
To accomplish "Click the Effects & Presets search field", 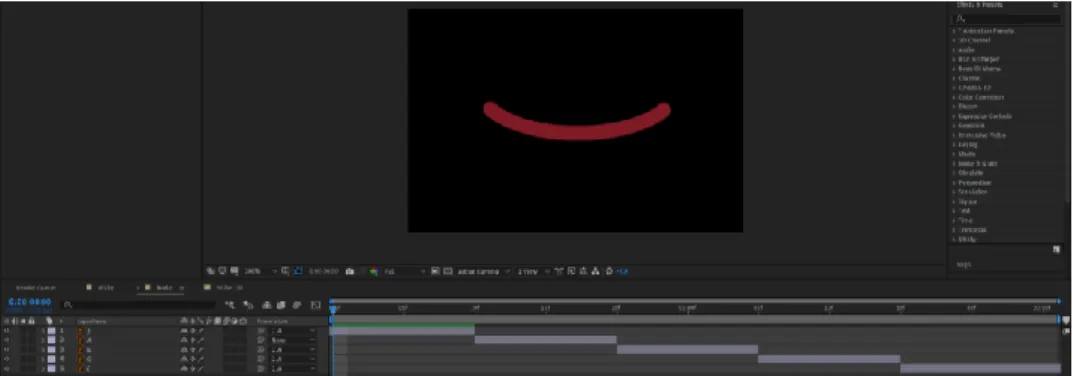I will pyautogui.click(x=1008, y=19).
